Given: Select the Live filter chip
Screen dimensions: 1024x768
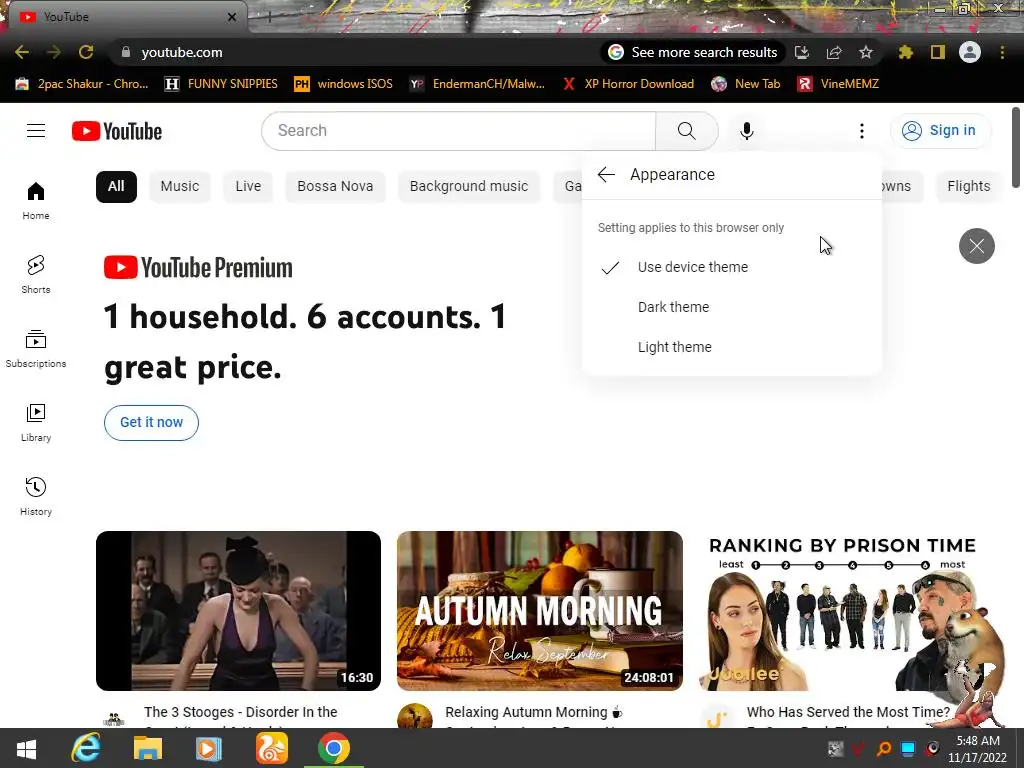Looking at the screenshot, I should pos(248,187).
